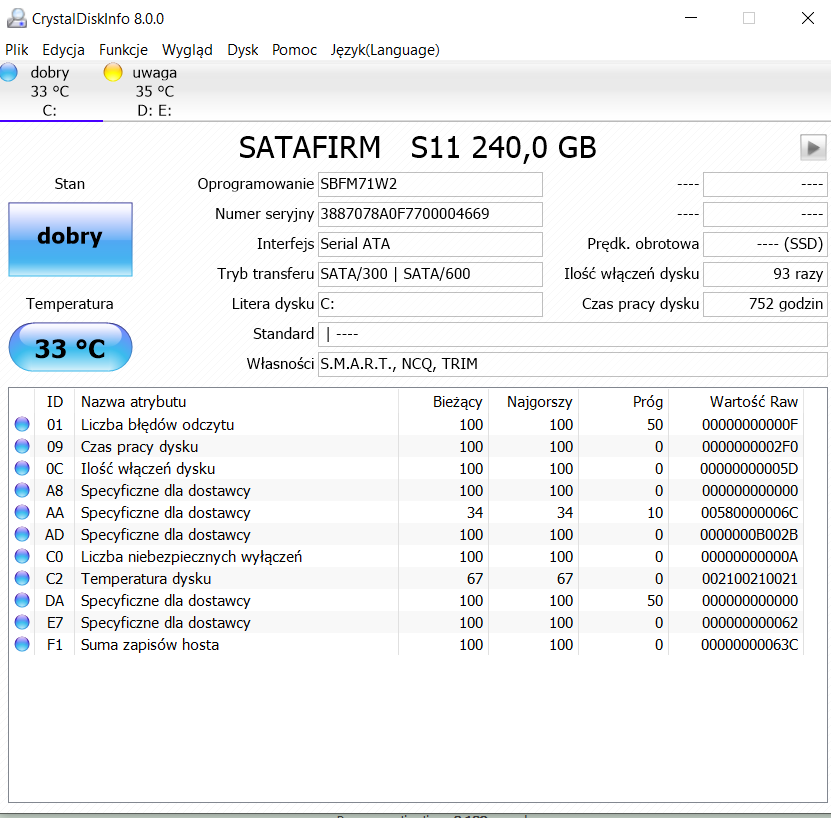Screen dimensions: 831x818
Task: Click the Tryb transferu field
Action: 430,274
